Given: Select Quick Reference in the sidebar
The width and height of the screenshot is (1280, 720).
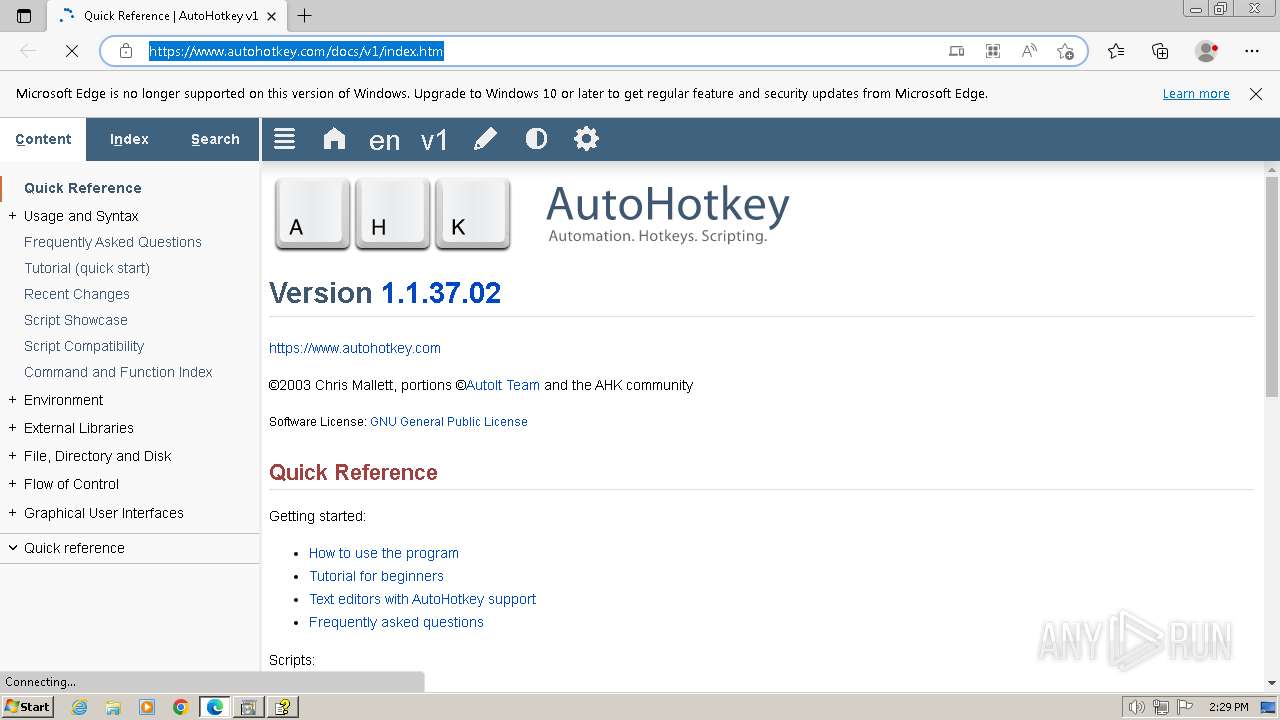Looking at the screenshot, I should point(83,188).
